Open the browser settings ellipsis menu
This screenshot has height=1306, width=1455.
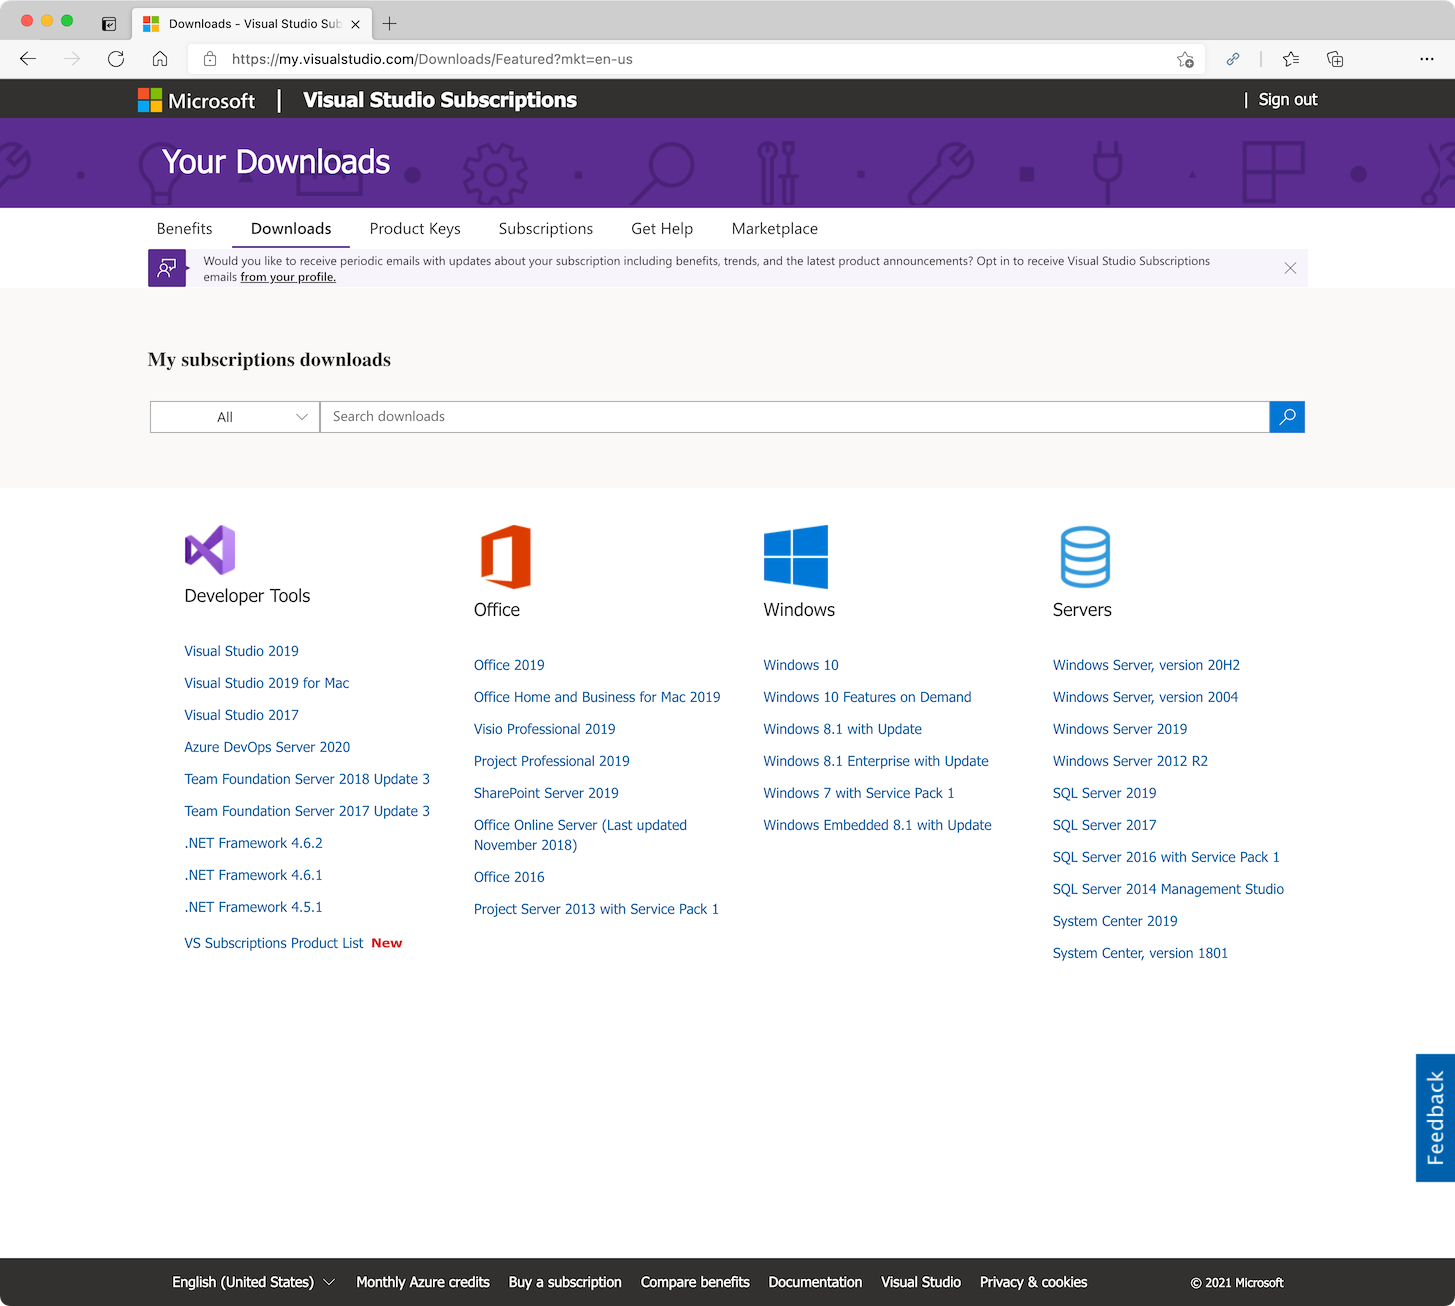1427,59
